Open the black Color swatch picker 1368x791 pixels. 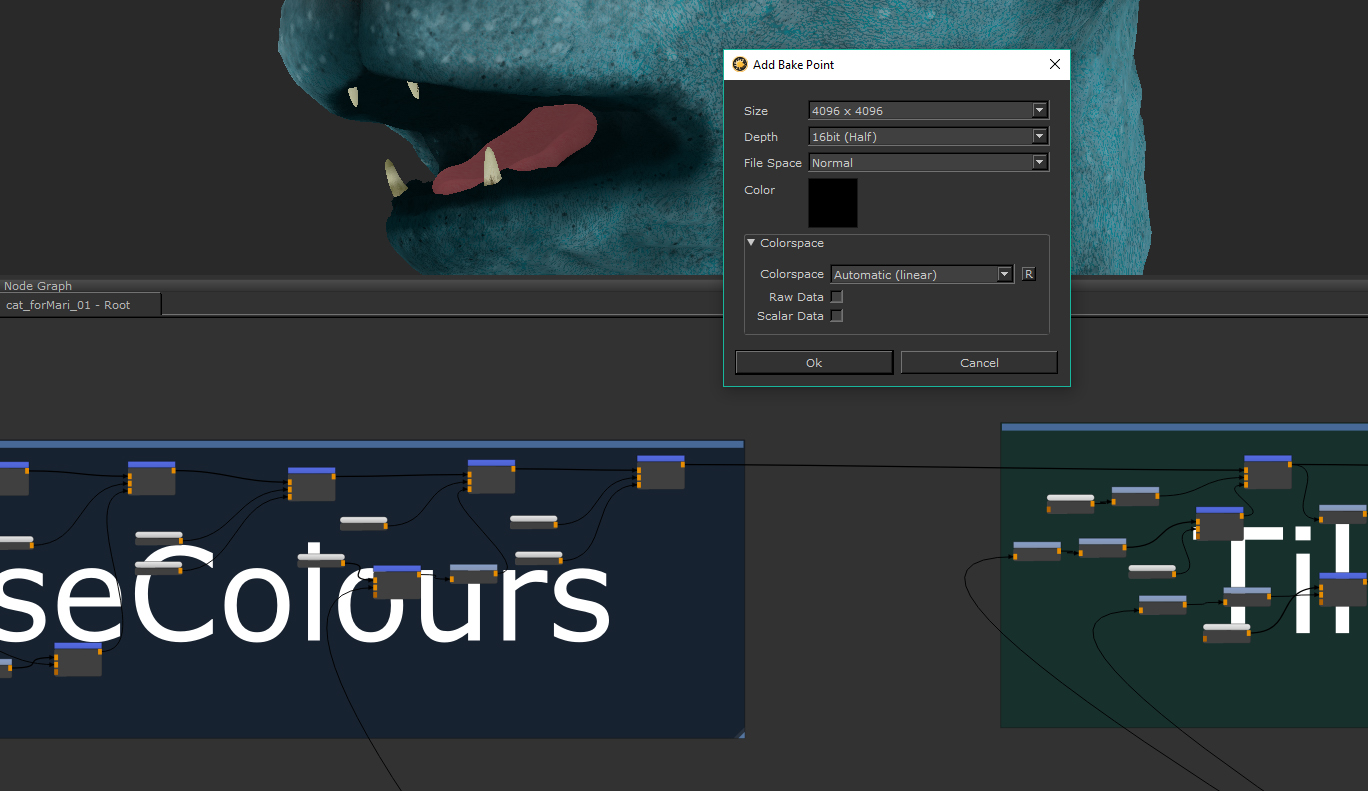click(832, 203)
